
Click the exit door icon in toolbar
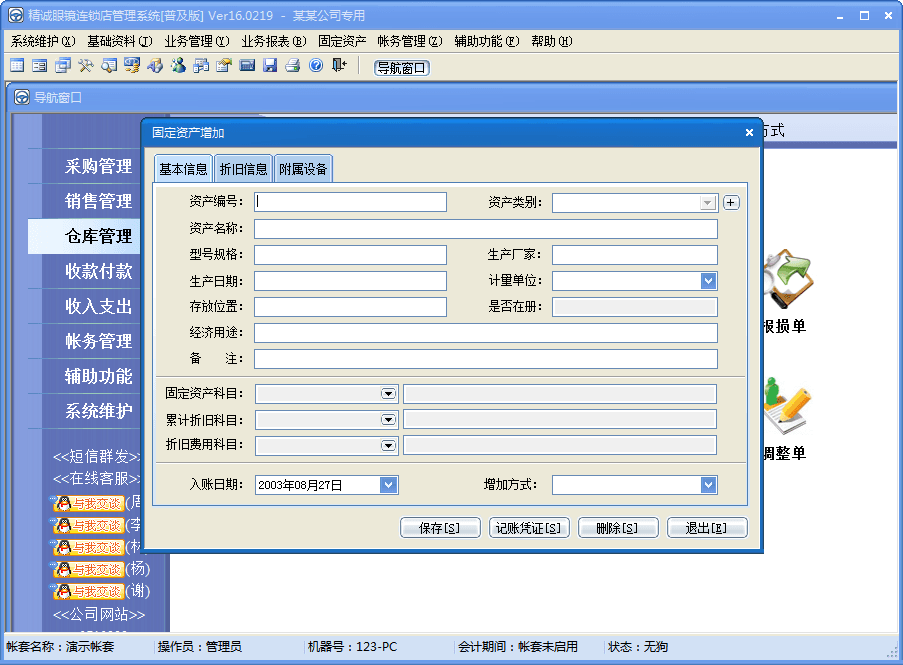(x=340, y=66)
